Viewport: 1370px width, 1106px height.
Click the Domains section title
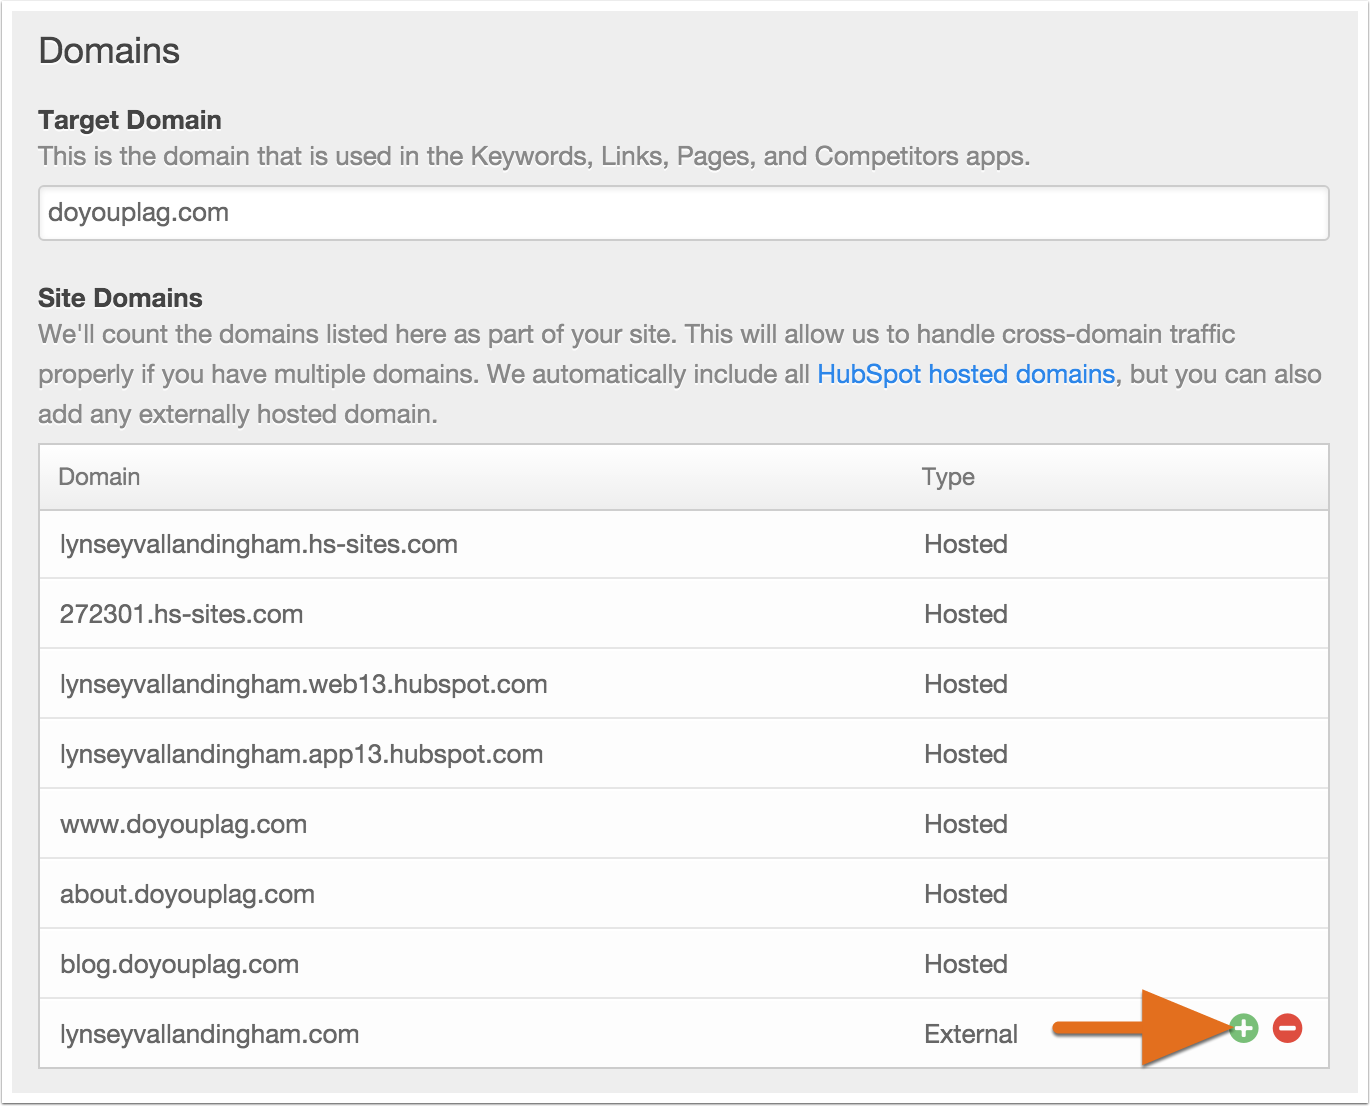[109, 51]
